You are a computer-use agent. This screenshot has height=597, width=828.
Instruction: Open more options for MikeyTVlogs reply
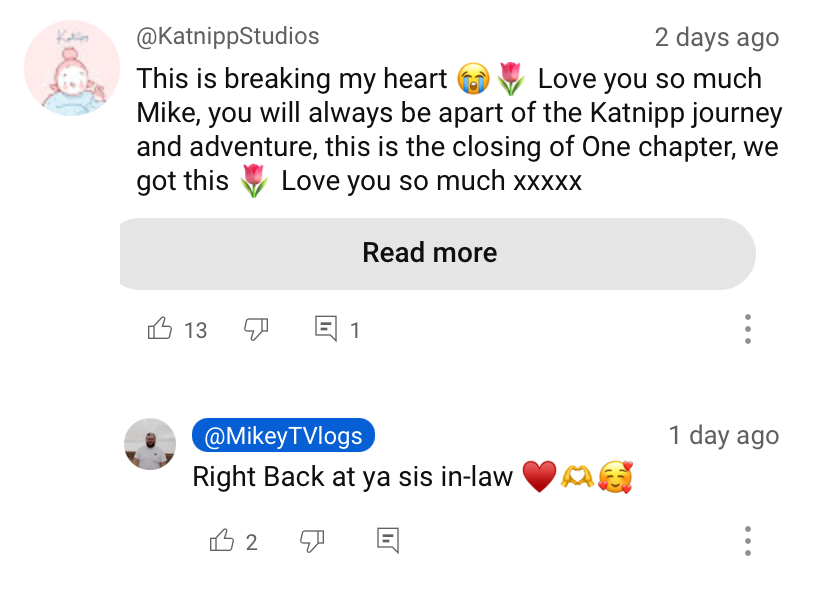coord(747,541)
